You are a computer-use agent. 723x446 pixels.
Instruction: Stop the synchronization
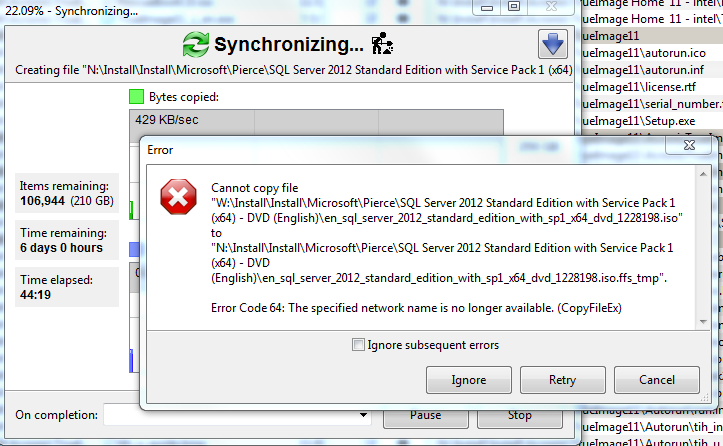pos(519,415)
